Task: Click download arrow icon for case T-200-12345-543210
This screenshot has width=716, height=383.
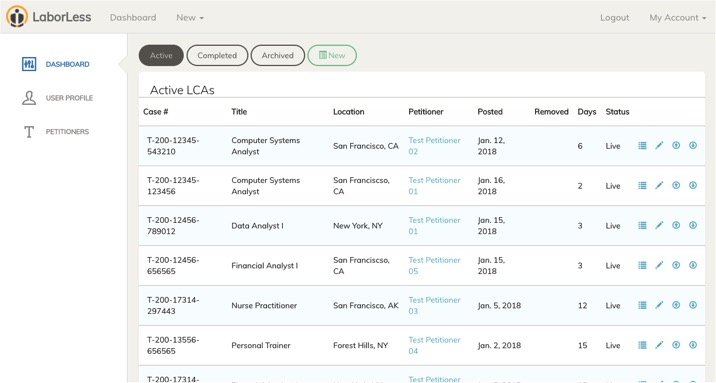Action: pyautogui.click(x=693, y=146)
